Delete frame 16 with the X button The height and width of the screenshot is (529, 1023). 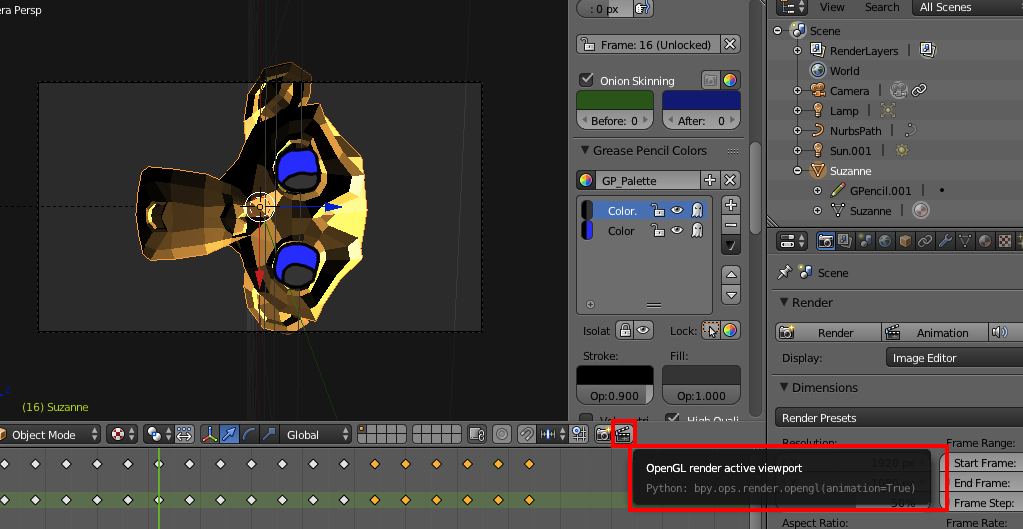730,44
